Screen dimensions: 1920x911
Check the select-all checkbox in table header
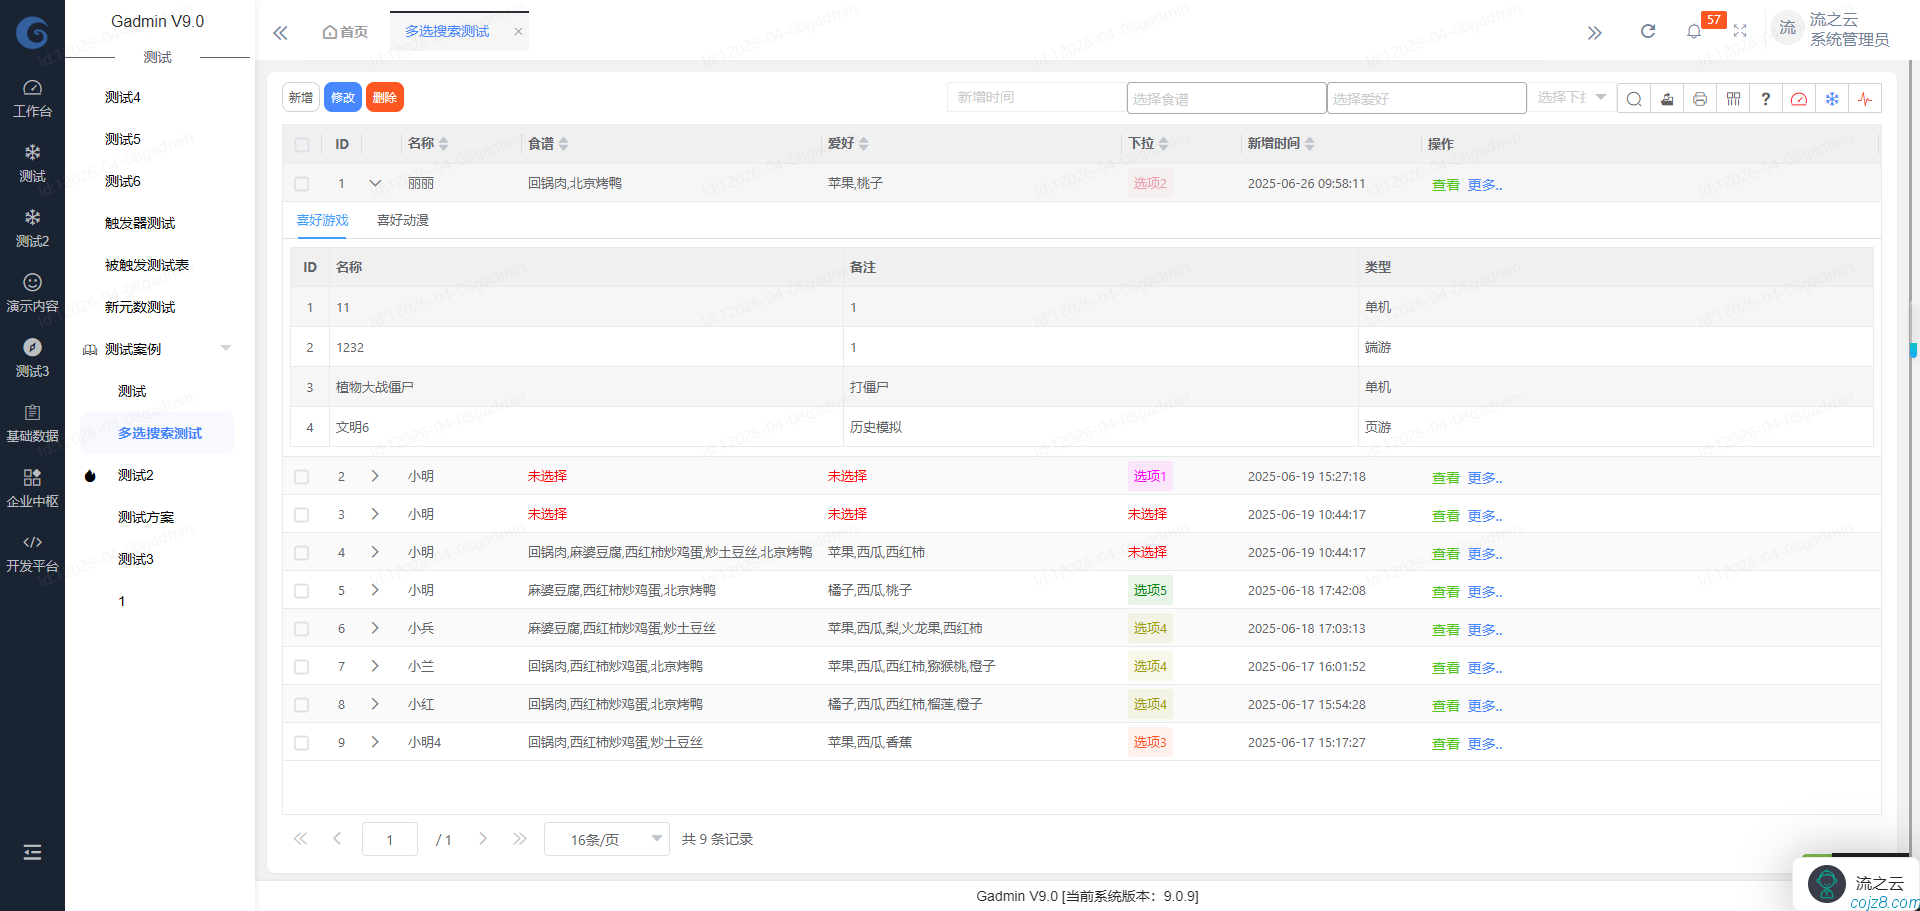click(301, 144)
